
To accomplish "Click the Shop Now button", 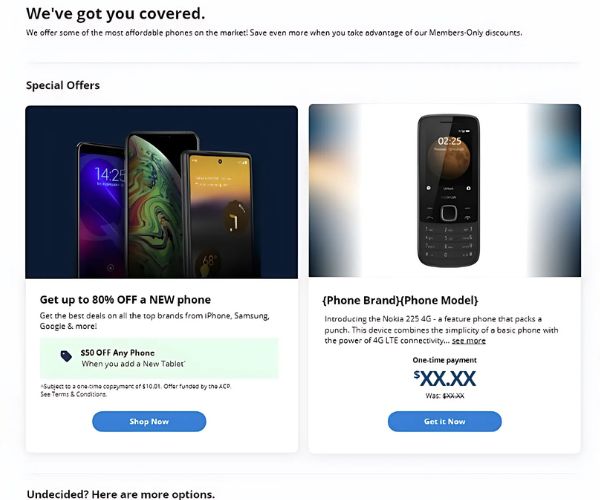I will tap(149, 422).
